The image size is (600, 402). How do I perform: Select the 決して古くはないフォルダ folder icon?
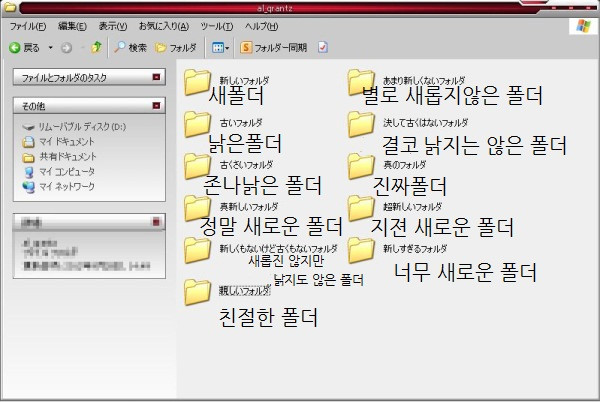coord(361,124)
